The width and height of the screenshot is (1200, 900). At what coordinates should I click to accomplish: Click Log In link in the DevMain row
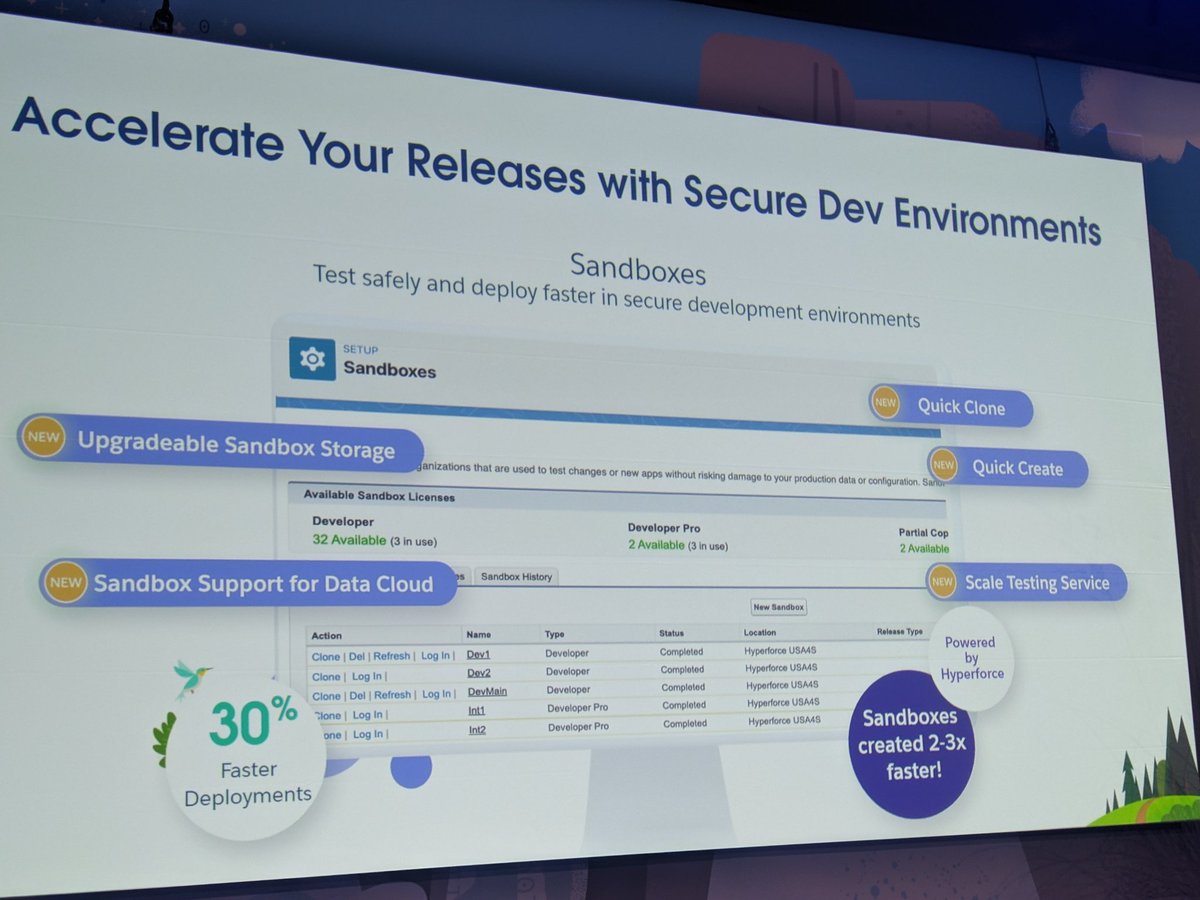(x=436, y=694)
